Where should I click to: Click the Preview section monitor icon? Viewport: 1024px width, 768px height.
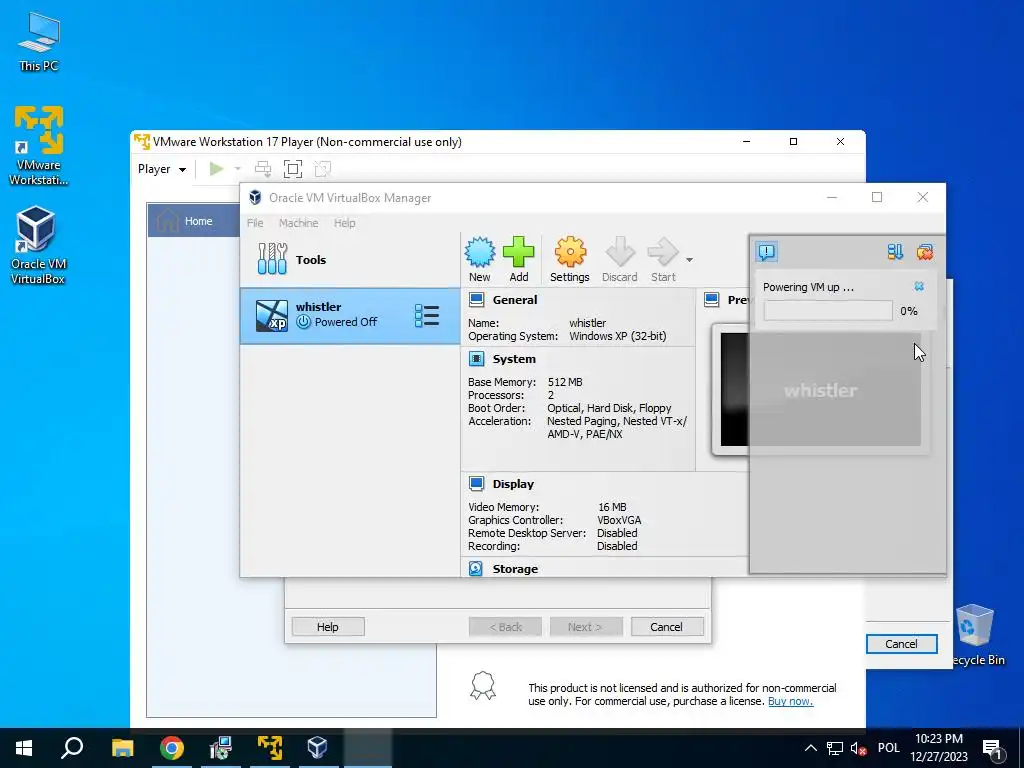712,300
